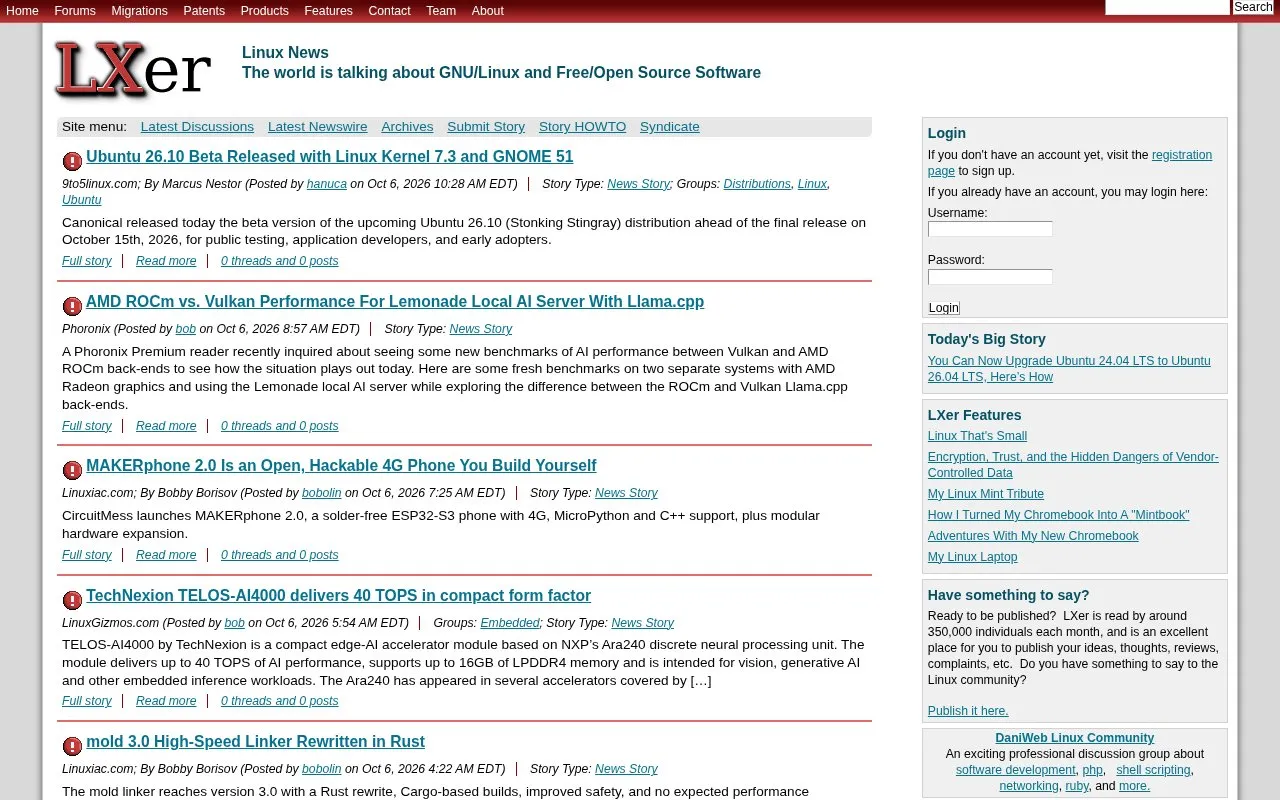Image resolution: width=1280 pixels, height=800 pixels.
Task: Focus the top search text field
Action: [1167, 7]
